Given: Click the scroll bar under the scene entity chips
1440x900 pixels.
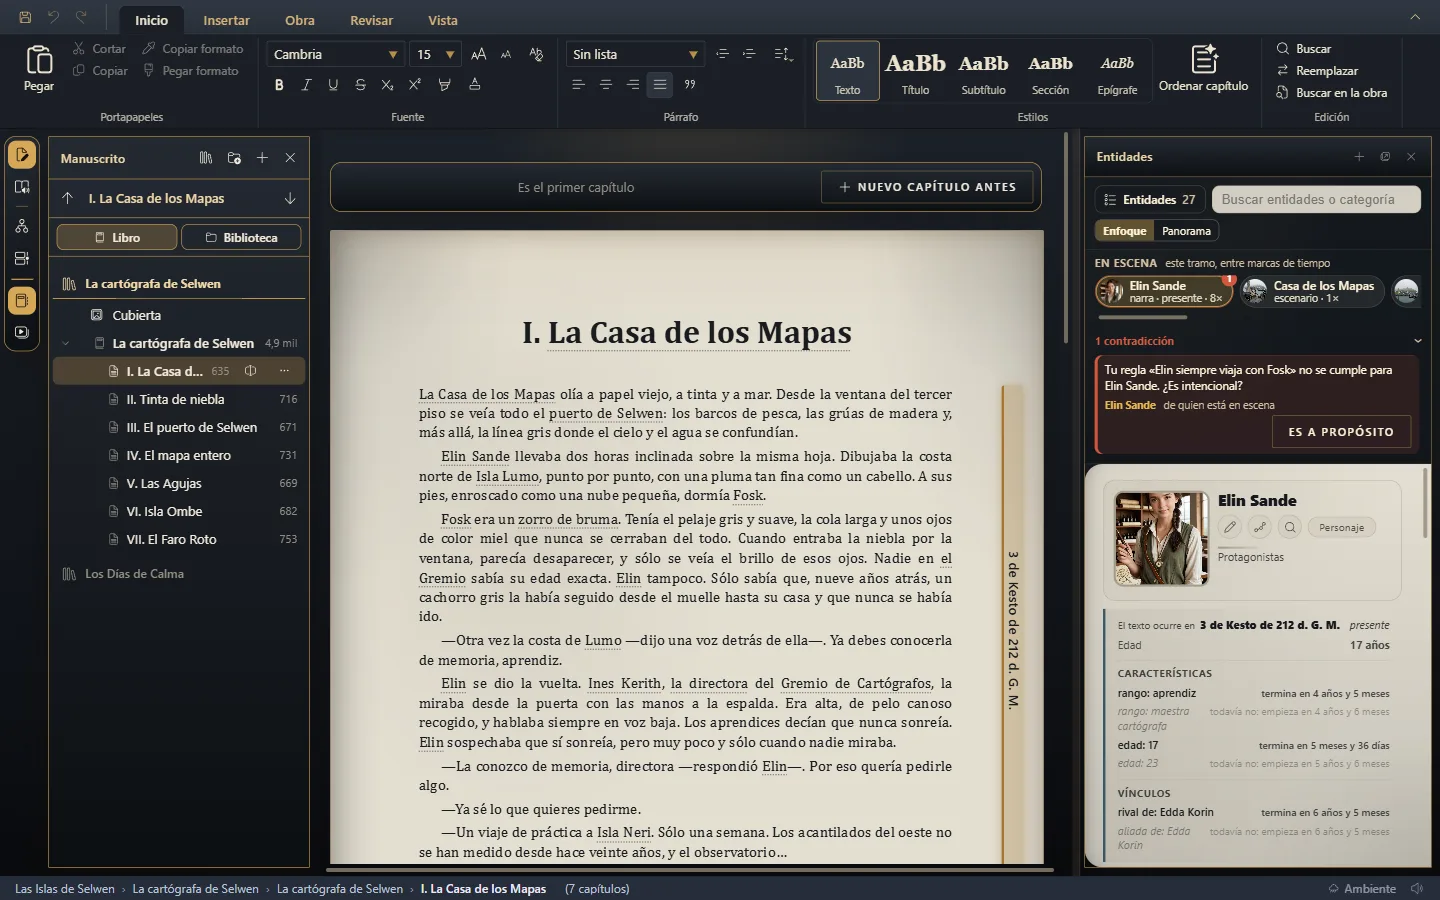Looking at the screenshot, I should pos(1143,317).
